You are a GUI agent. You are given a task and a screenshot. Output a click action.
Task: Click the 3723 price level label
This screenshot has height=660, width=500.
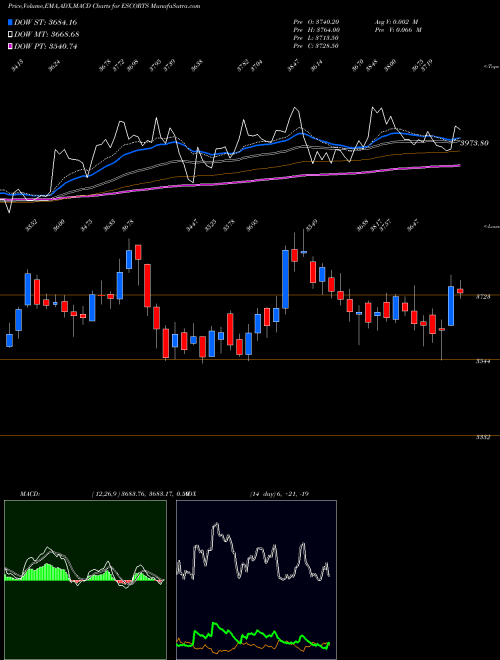pyautogui.click(x=482, y=297)
